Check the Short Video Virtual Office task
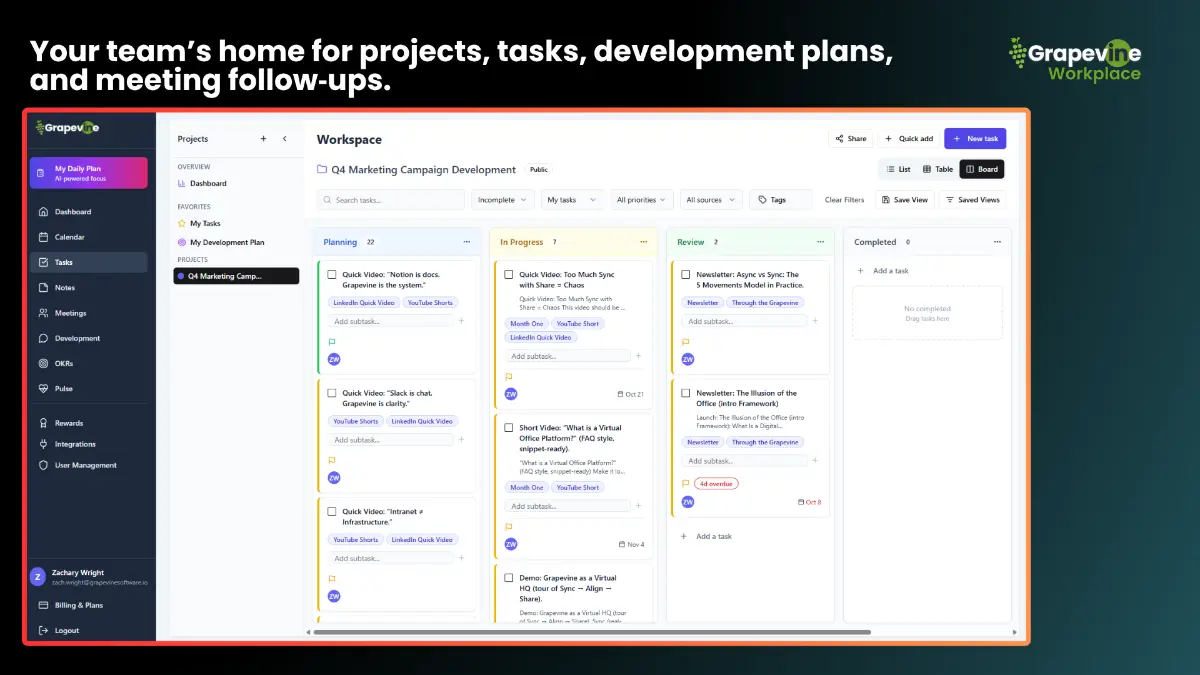Viewport: 1200px width, 675px height. tap(507, 427)
